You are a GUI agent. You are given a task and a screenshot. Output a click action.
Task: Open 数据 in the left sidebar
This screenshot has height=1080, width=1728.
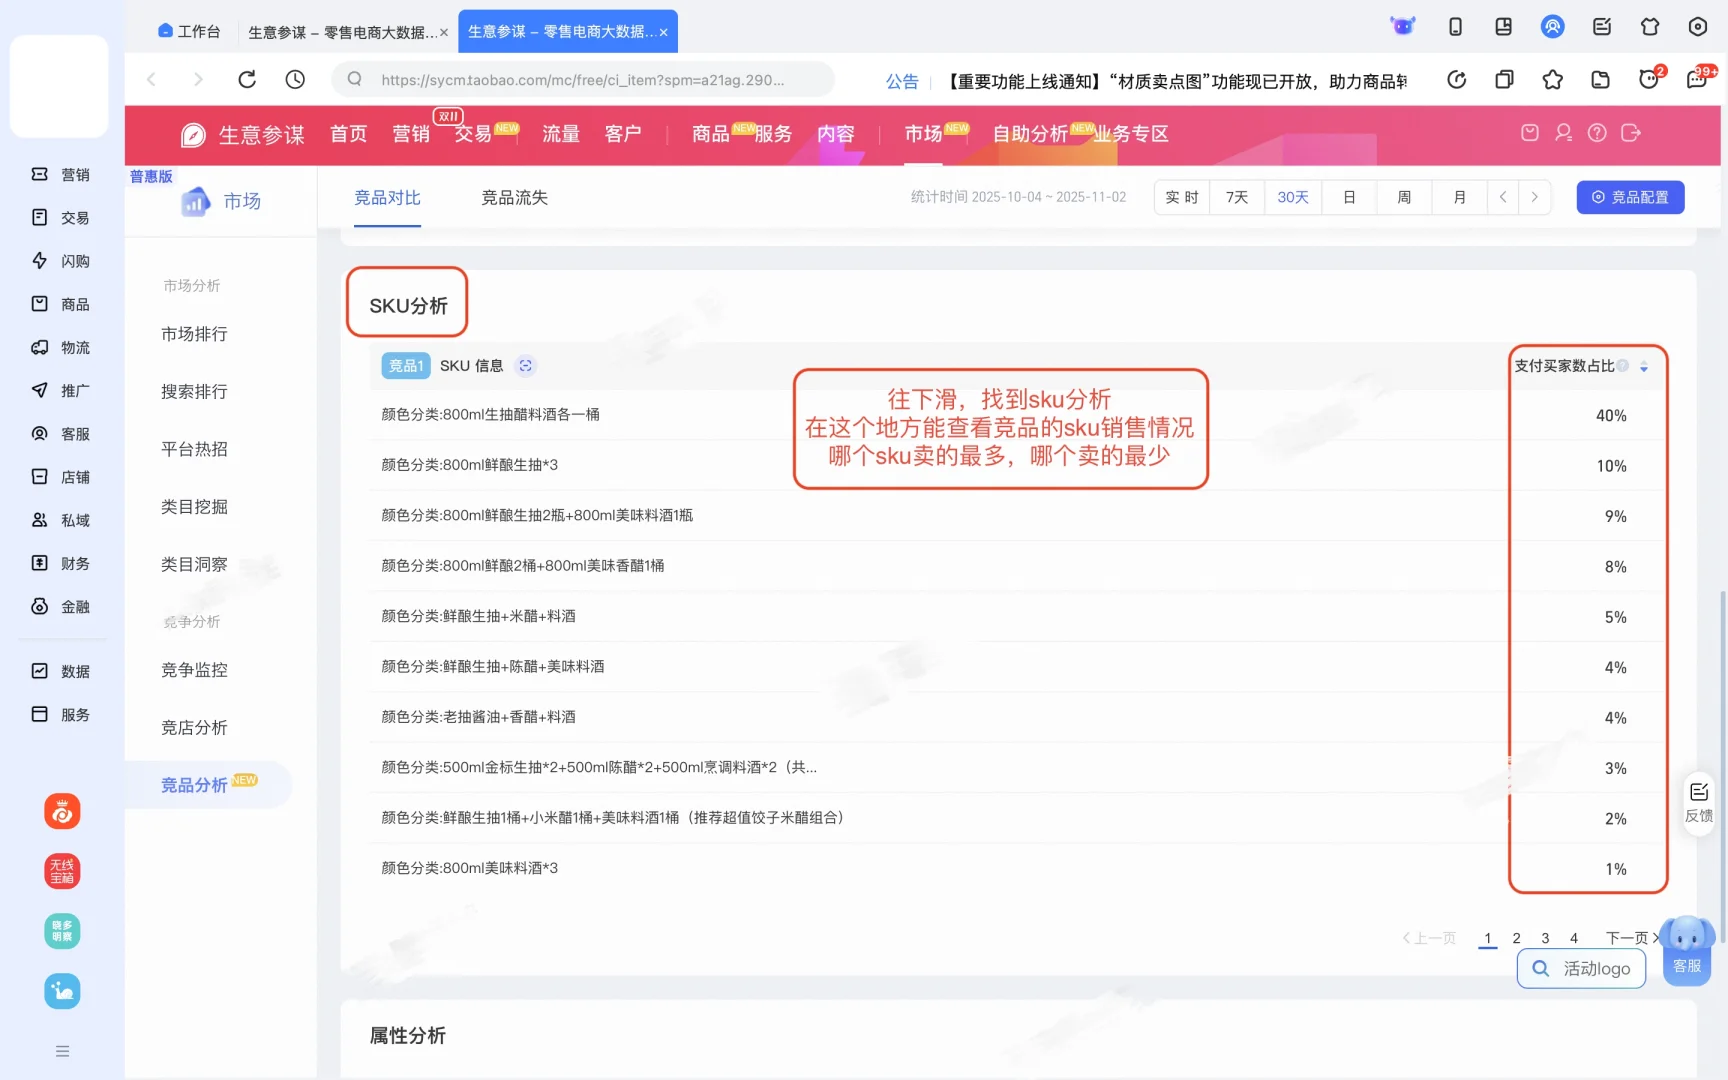60,672
